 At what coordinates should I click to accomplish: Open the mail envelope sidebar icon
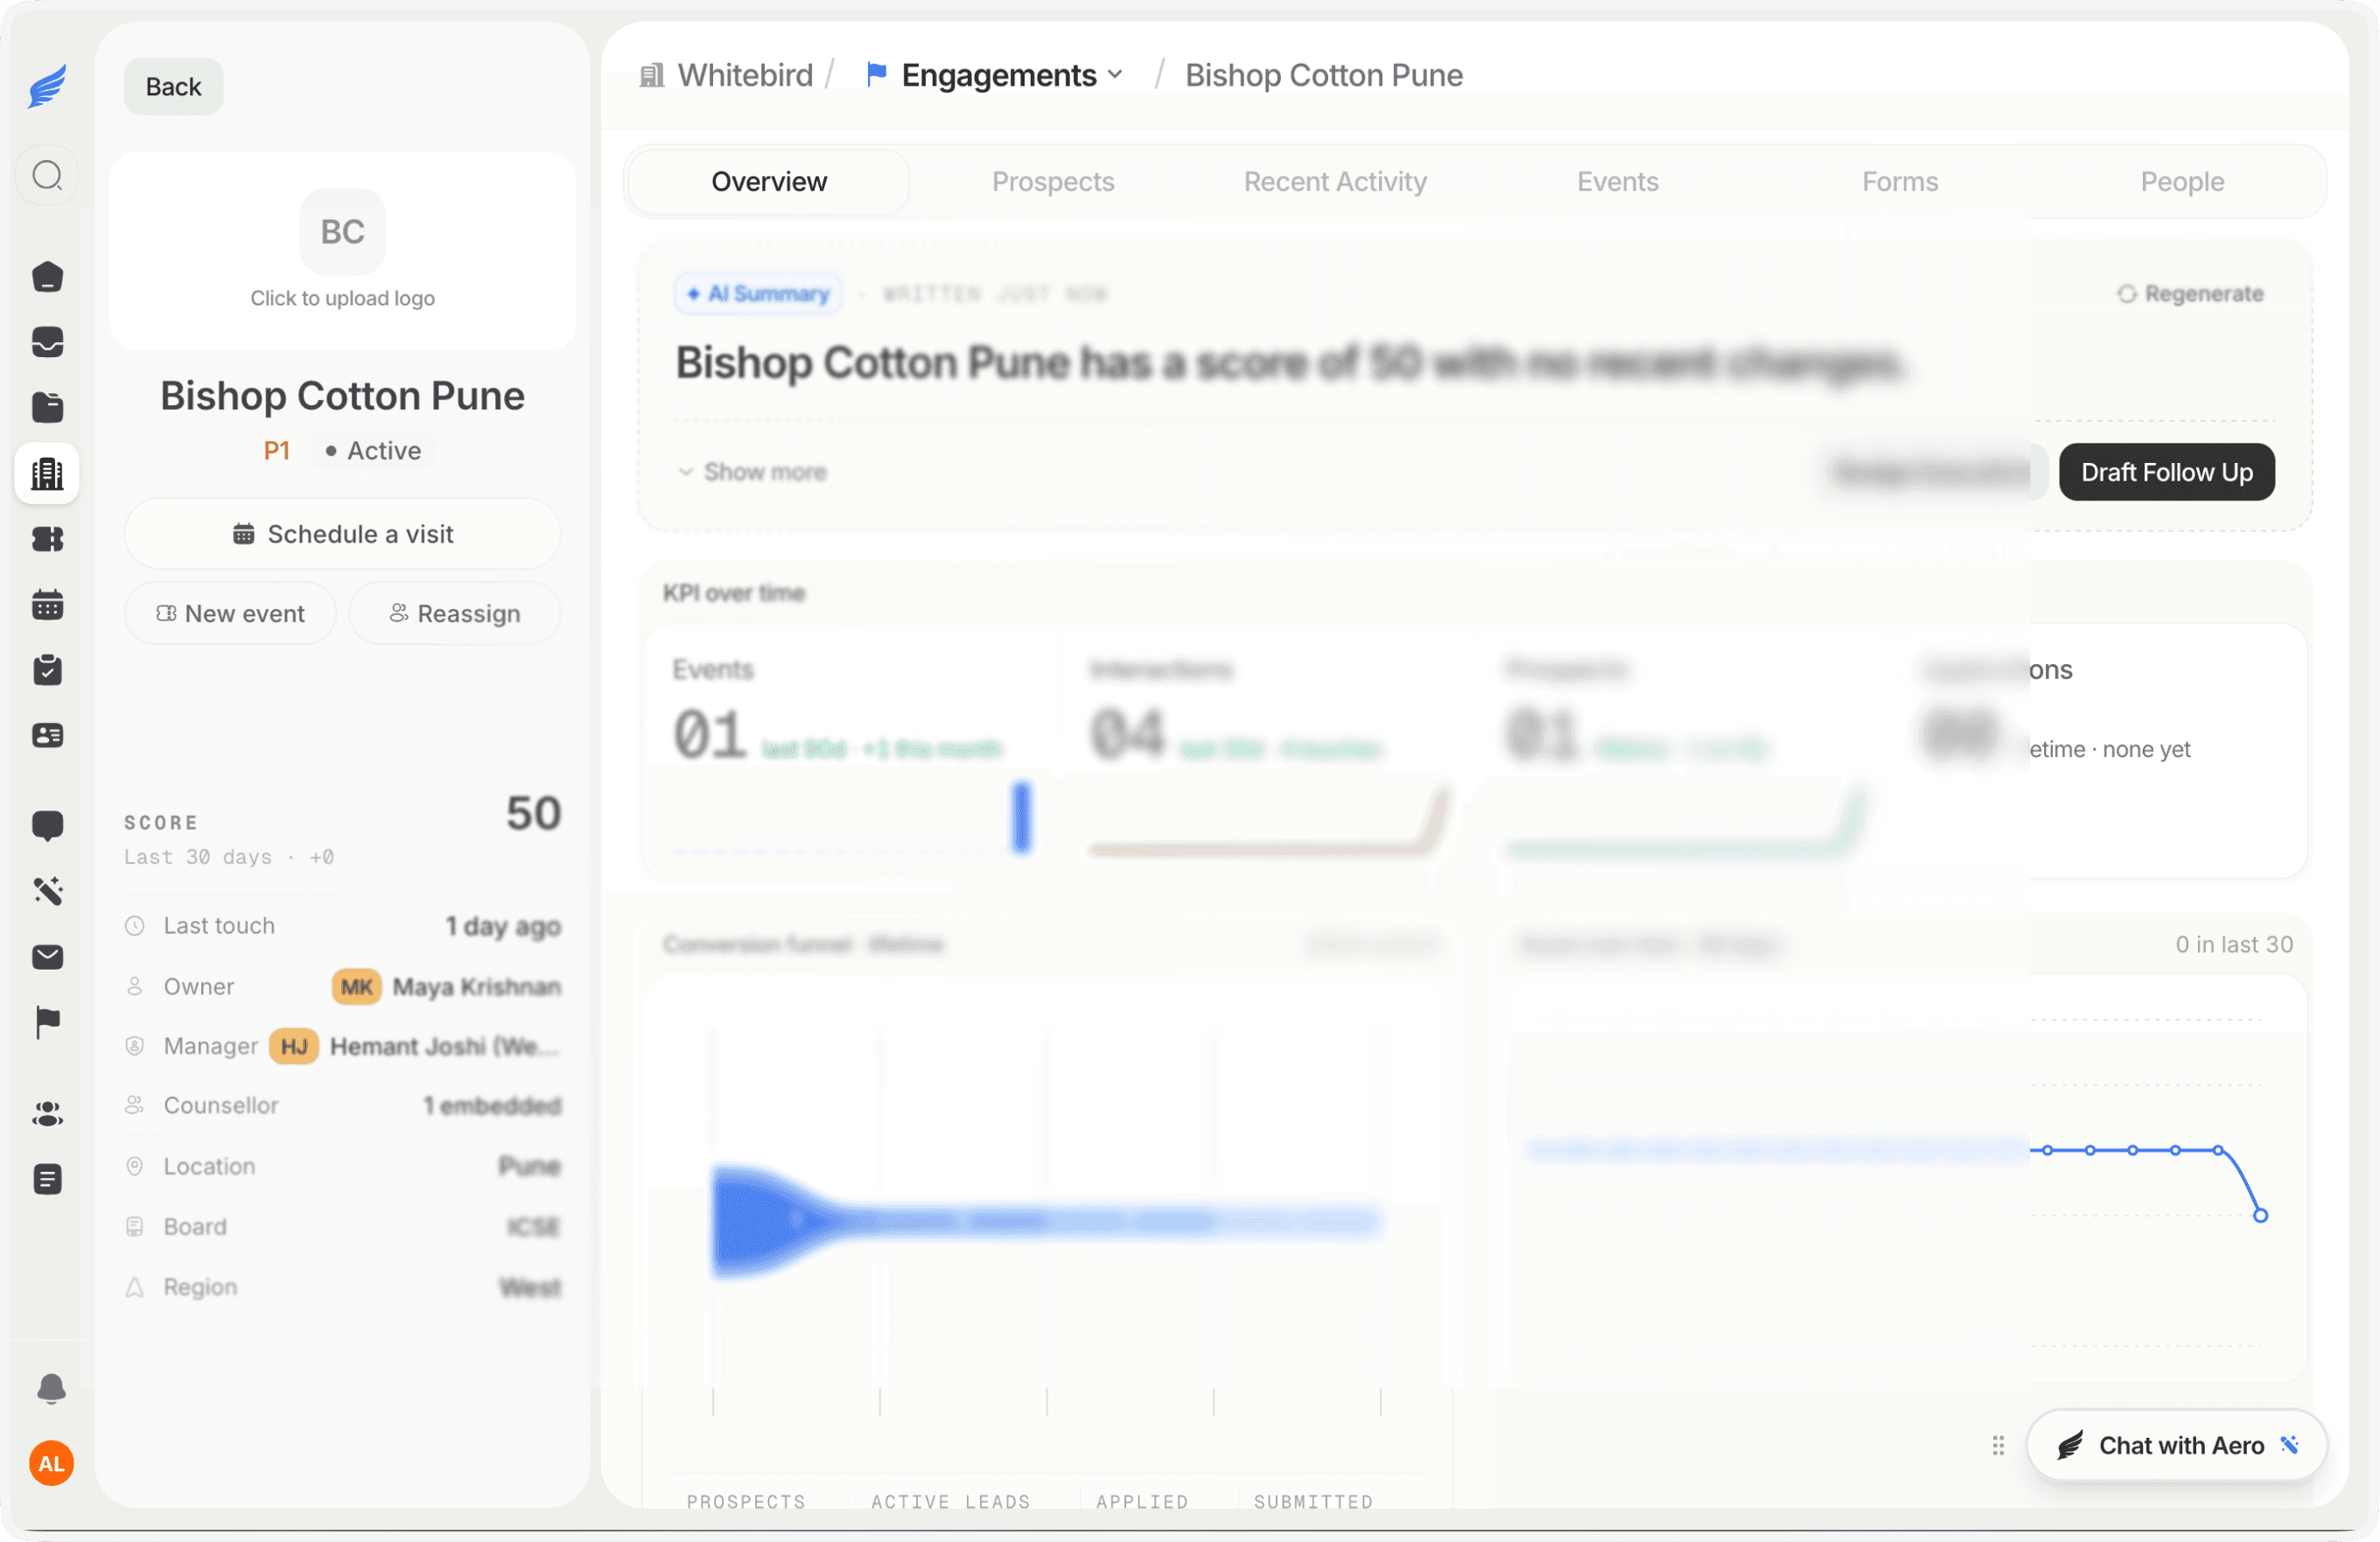point(47,957)
